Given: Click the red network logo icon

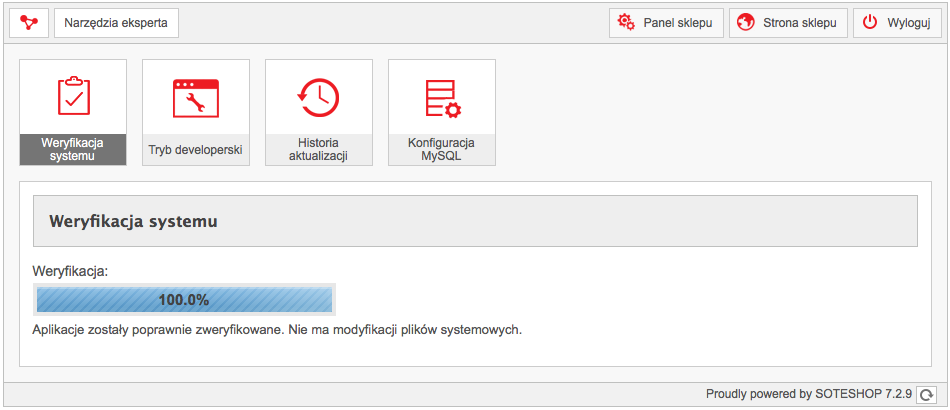Looking at the screenshot, I should [x=28, y=23].
